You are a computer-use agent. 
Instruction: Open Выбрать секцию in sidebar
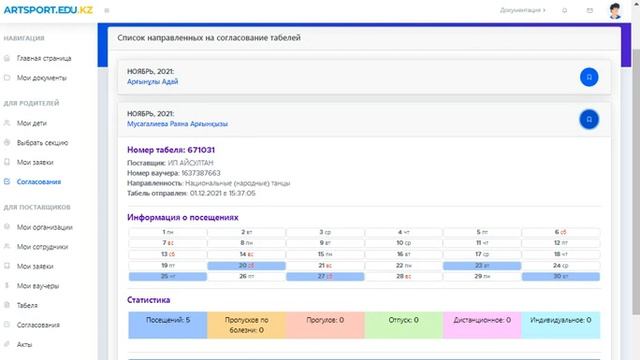[42, 143]
